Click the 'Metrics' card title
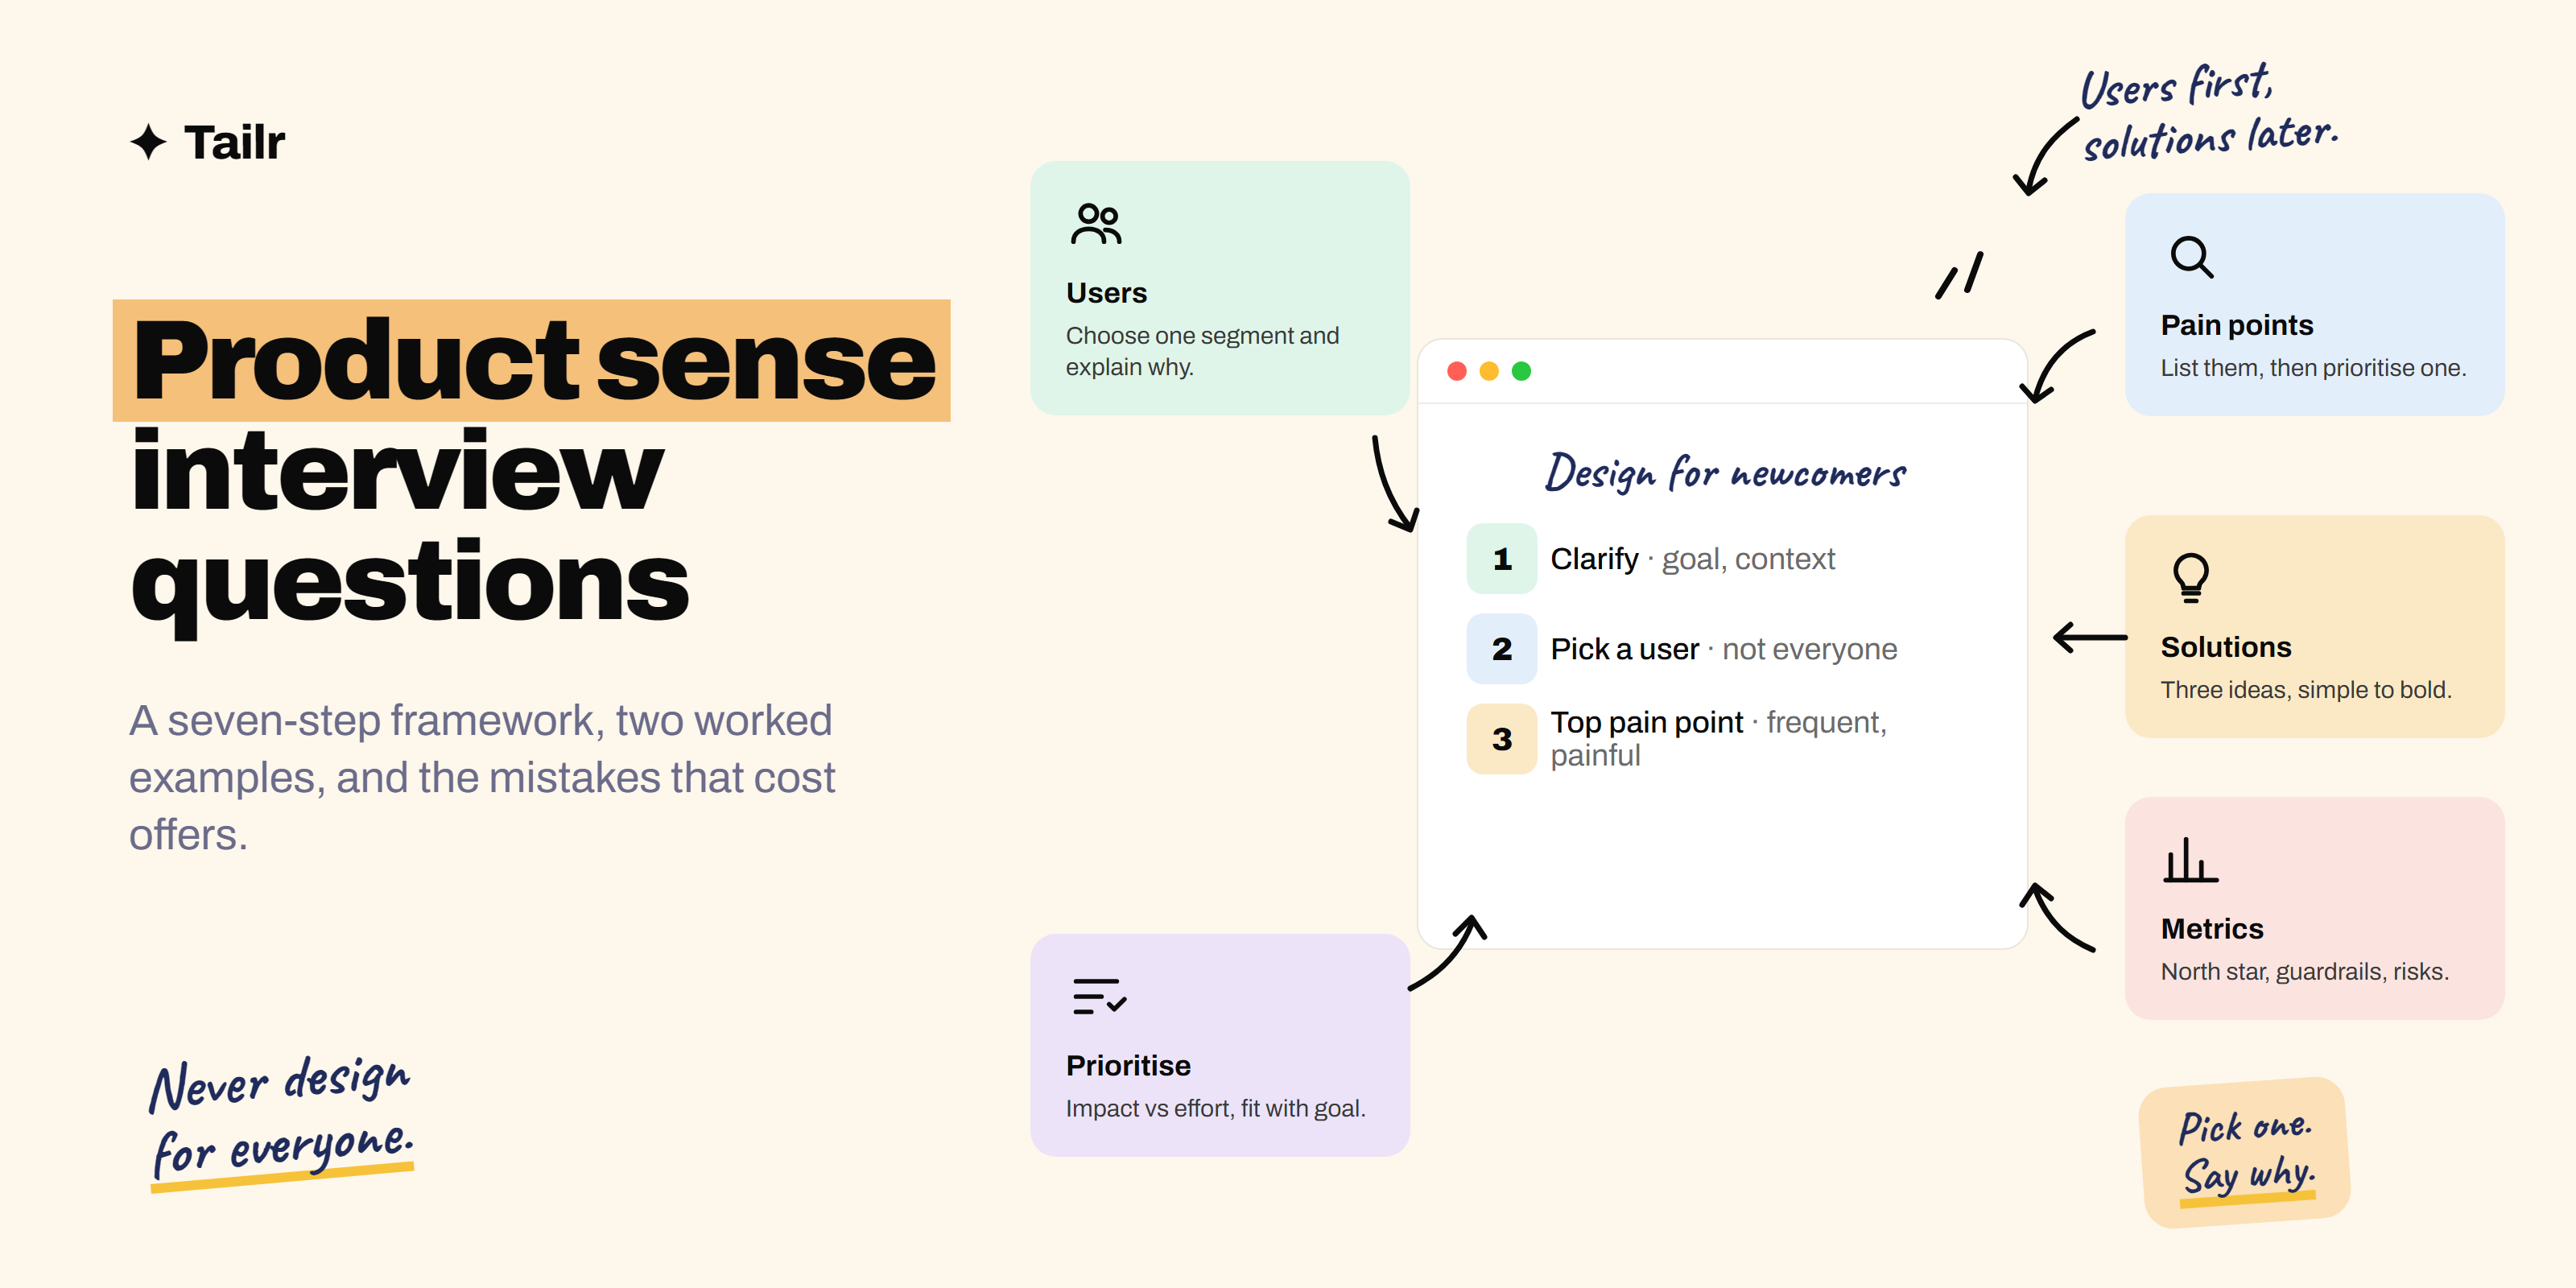This screenshot has width=2576, height=1288. click(x=2212, y=928)
